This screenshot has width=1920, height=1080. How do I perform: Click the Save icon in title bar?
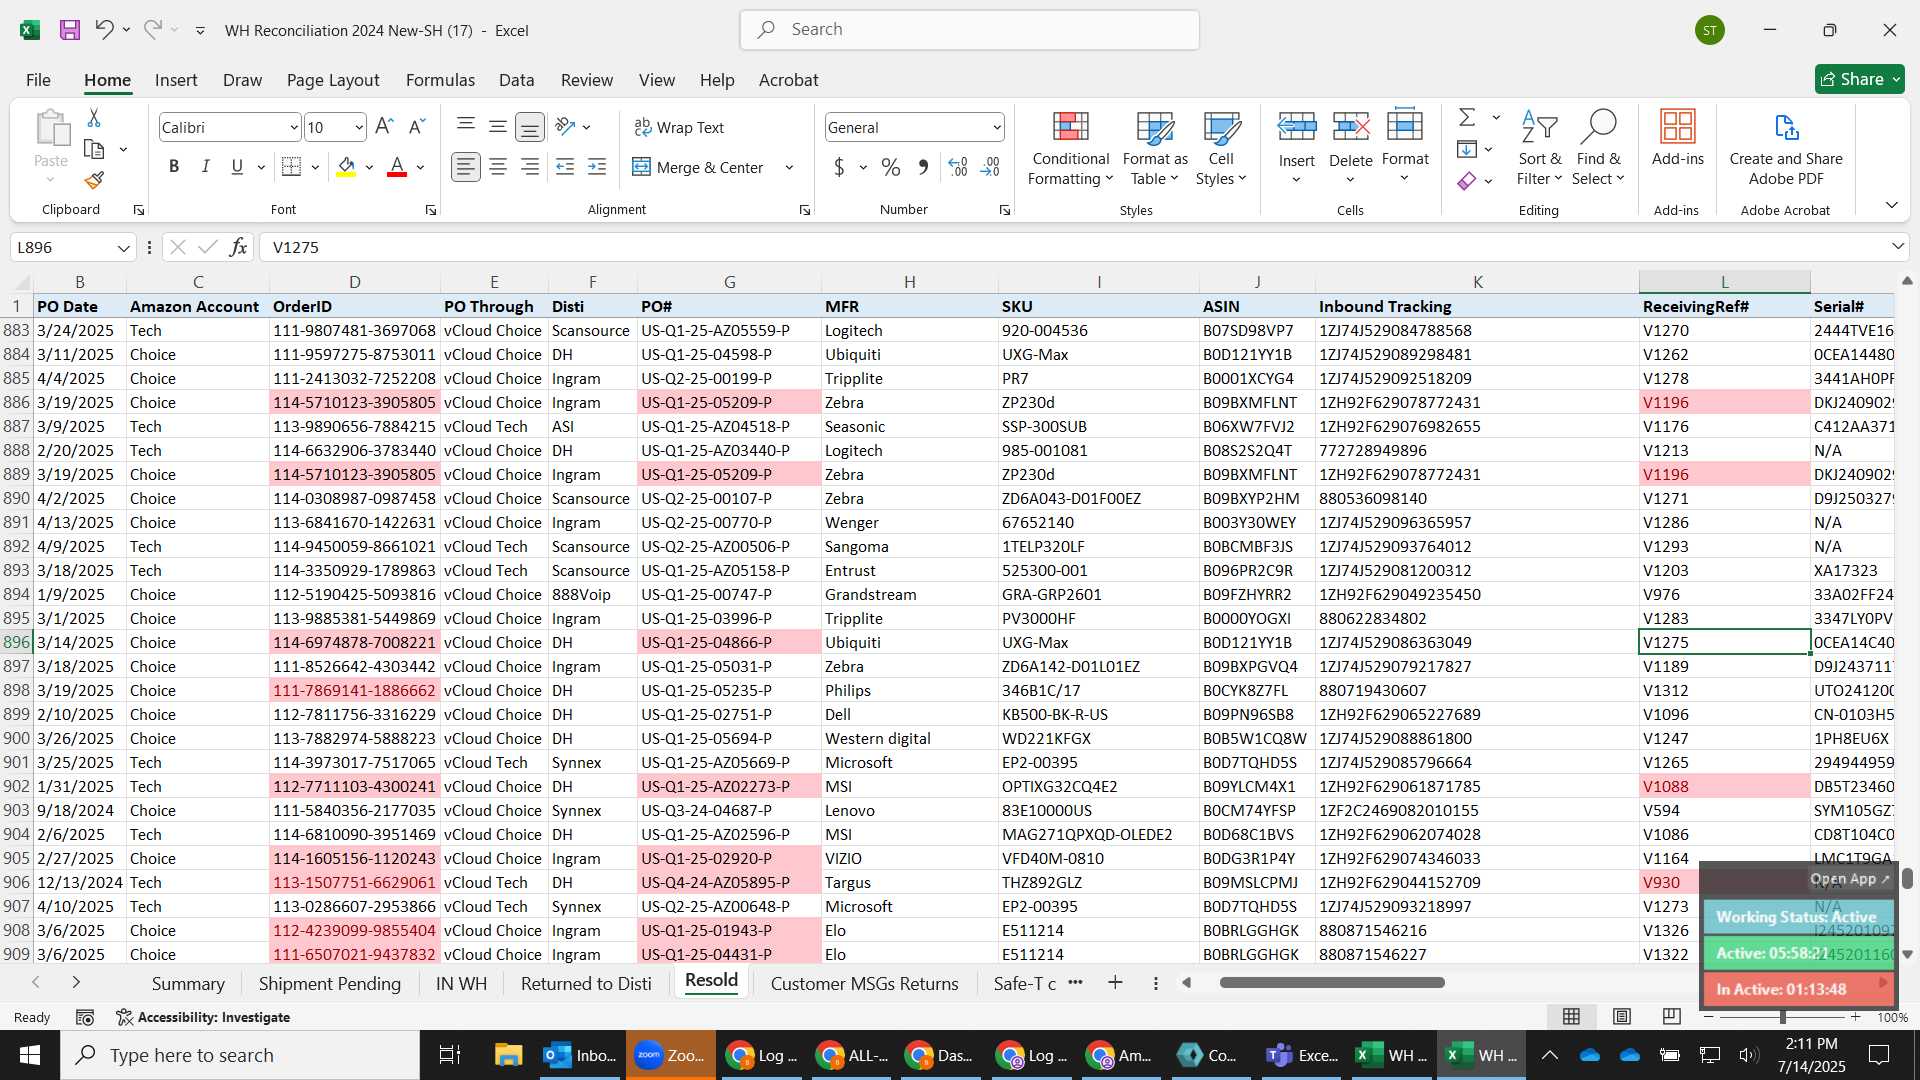70,30
